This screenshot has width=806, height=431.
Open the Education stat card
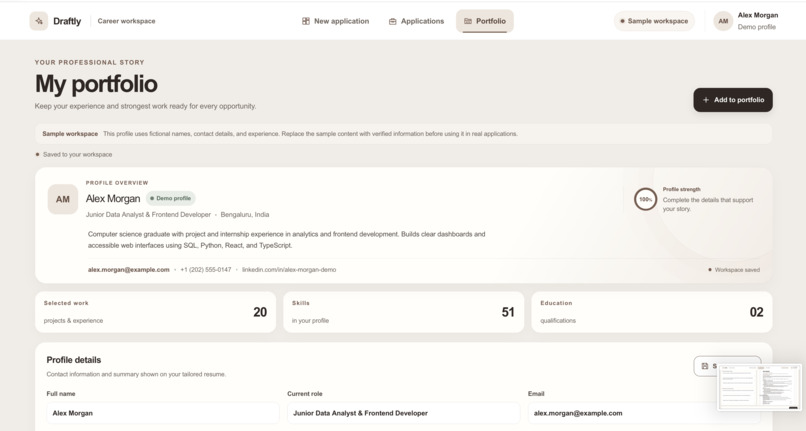(652, 312)
